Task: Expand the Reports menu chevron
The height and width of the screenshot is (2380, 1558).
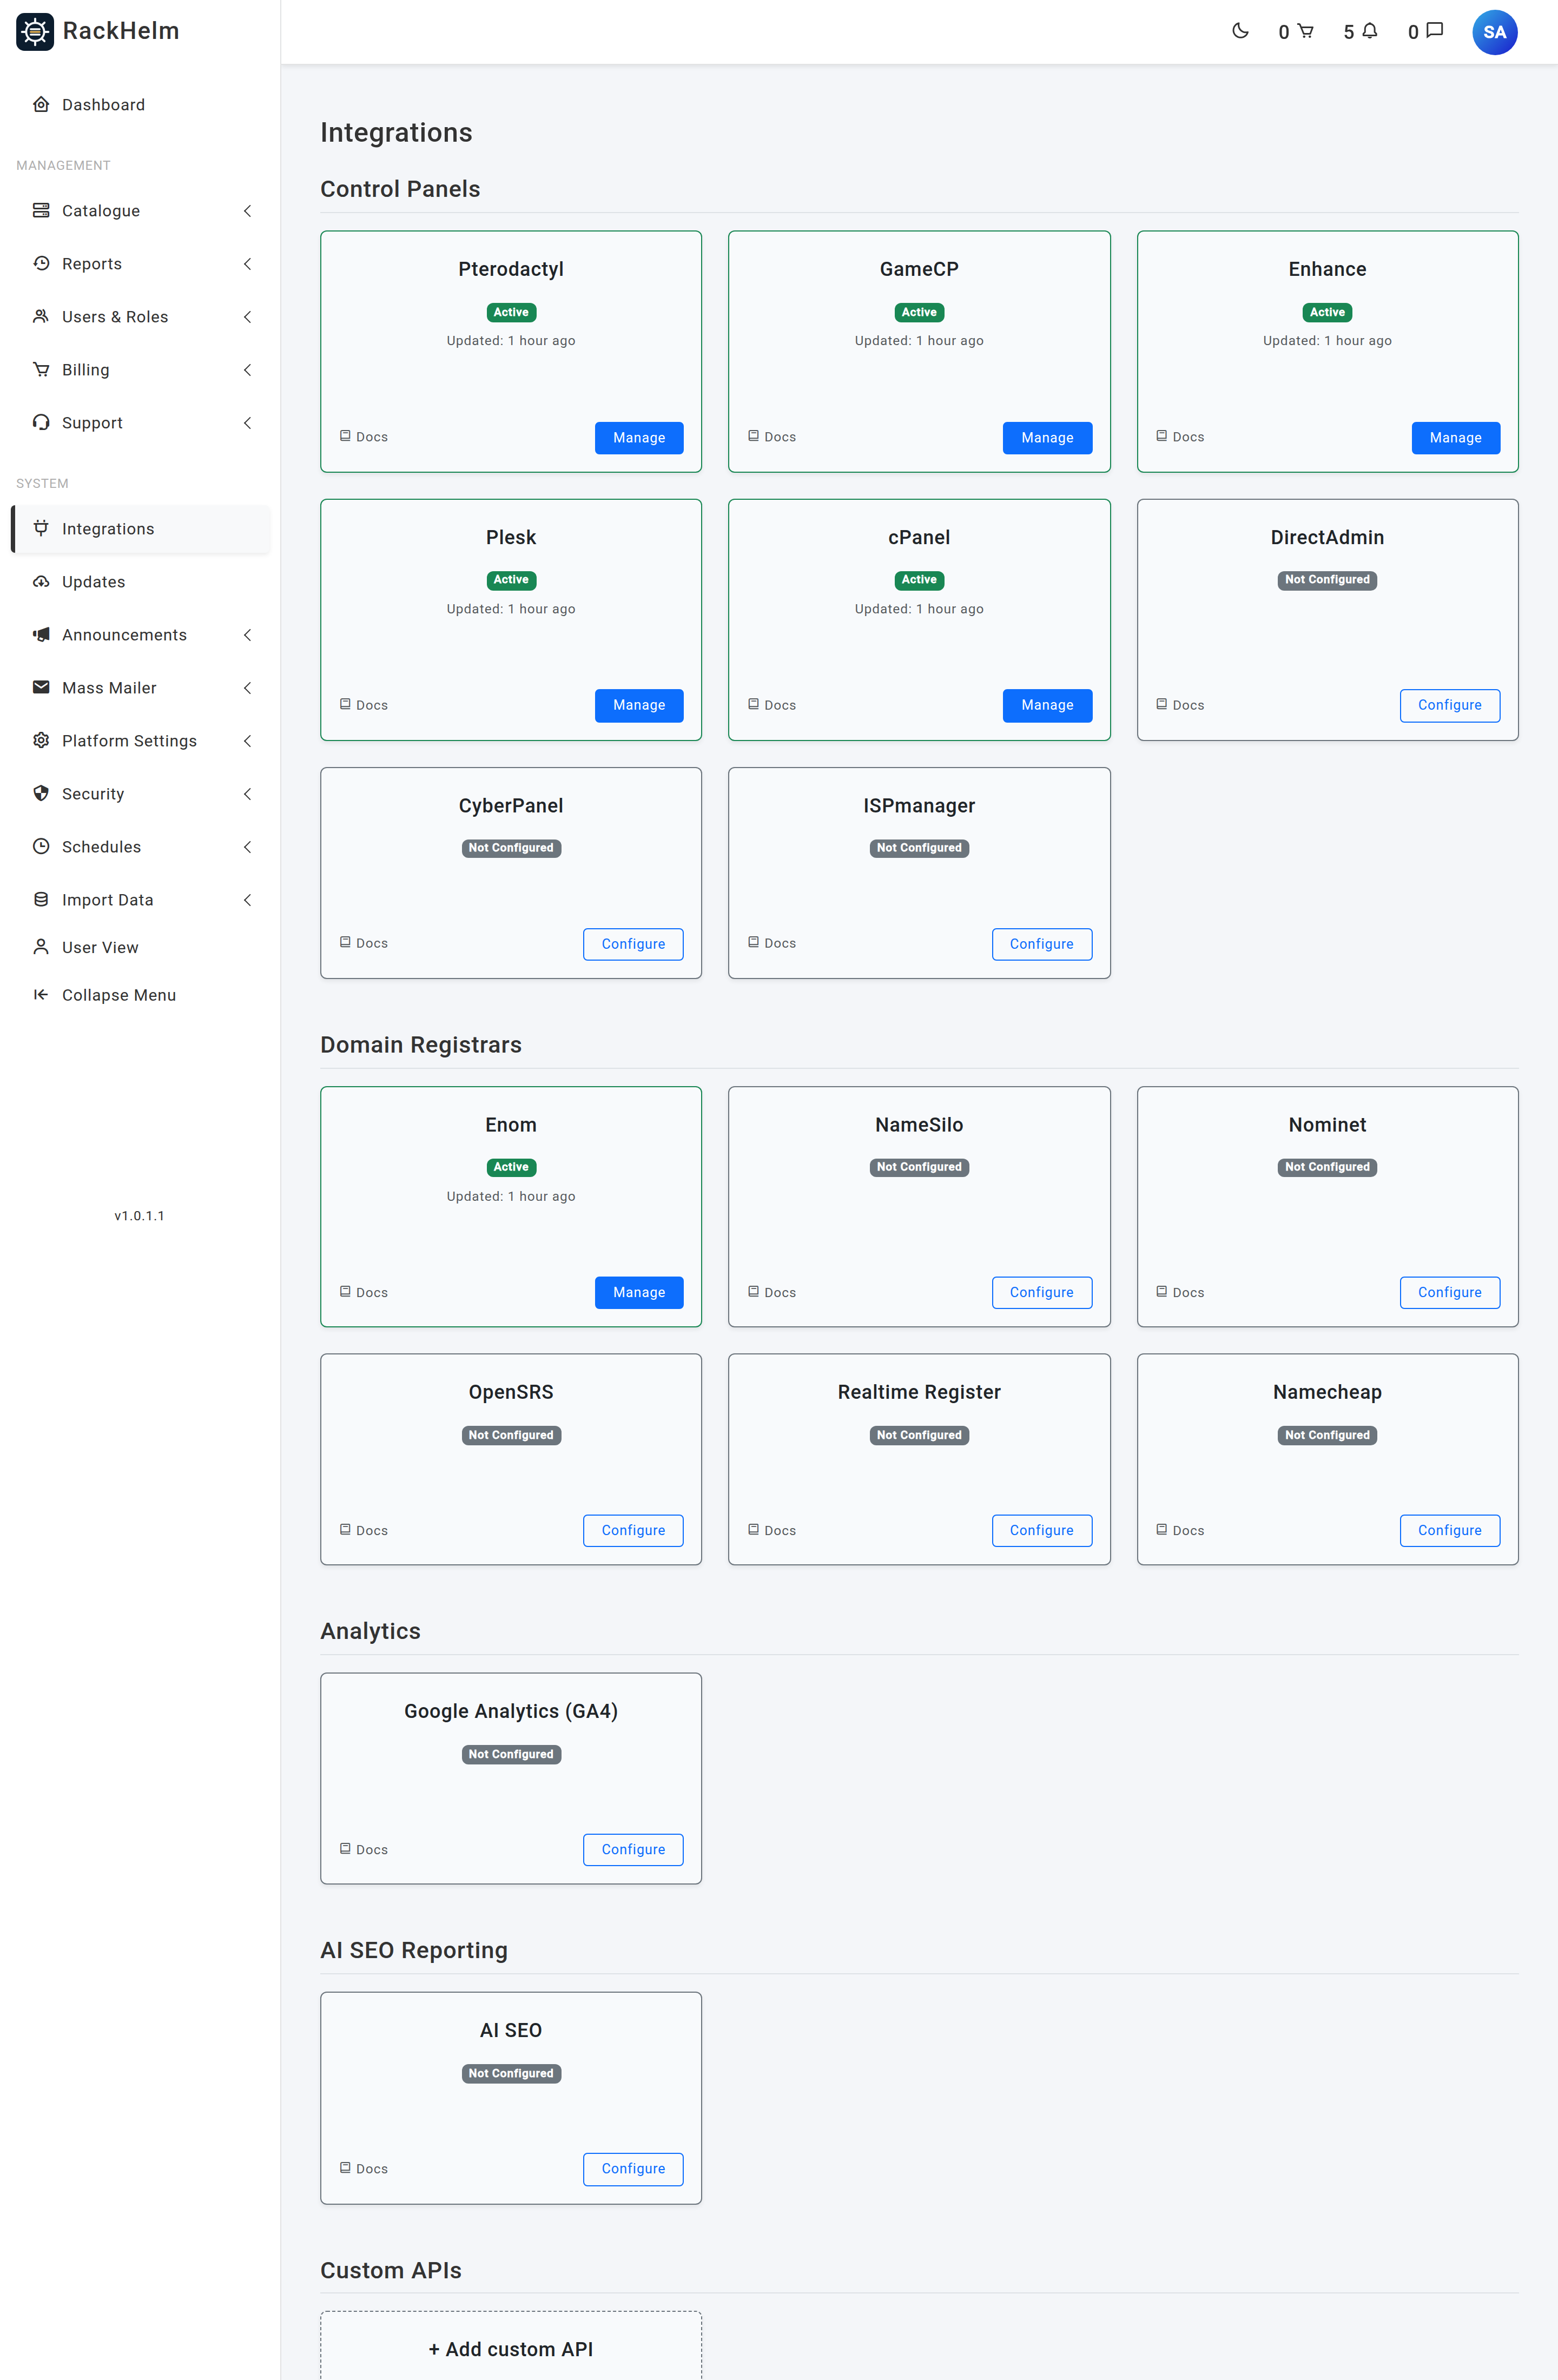Action: point(247,264)
